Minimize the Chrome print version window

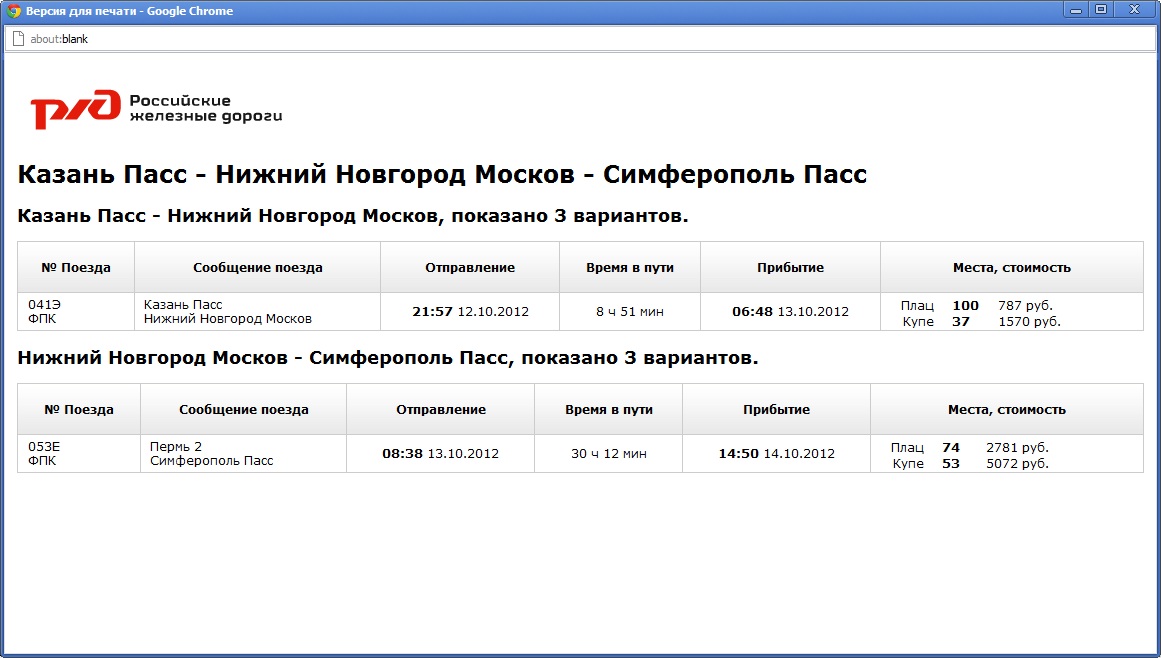point(1077,10)
